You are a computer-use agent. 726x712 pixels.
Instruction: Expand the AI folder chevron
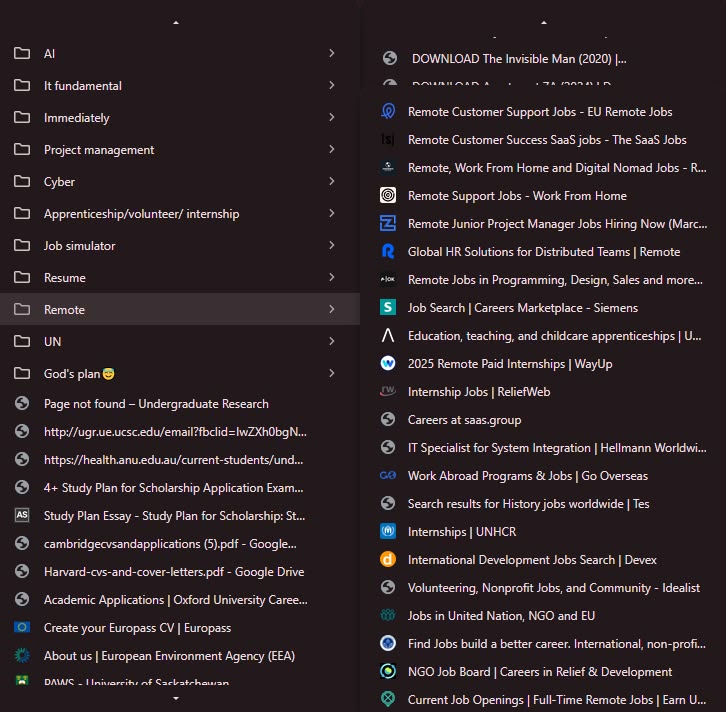[x=332, y=53]
